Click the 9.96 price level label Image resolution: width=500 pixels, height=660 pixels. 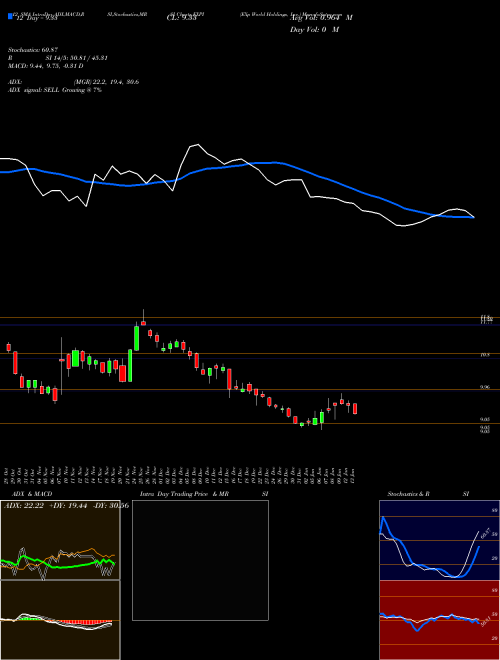485,387
